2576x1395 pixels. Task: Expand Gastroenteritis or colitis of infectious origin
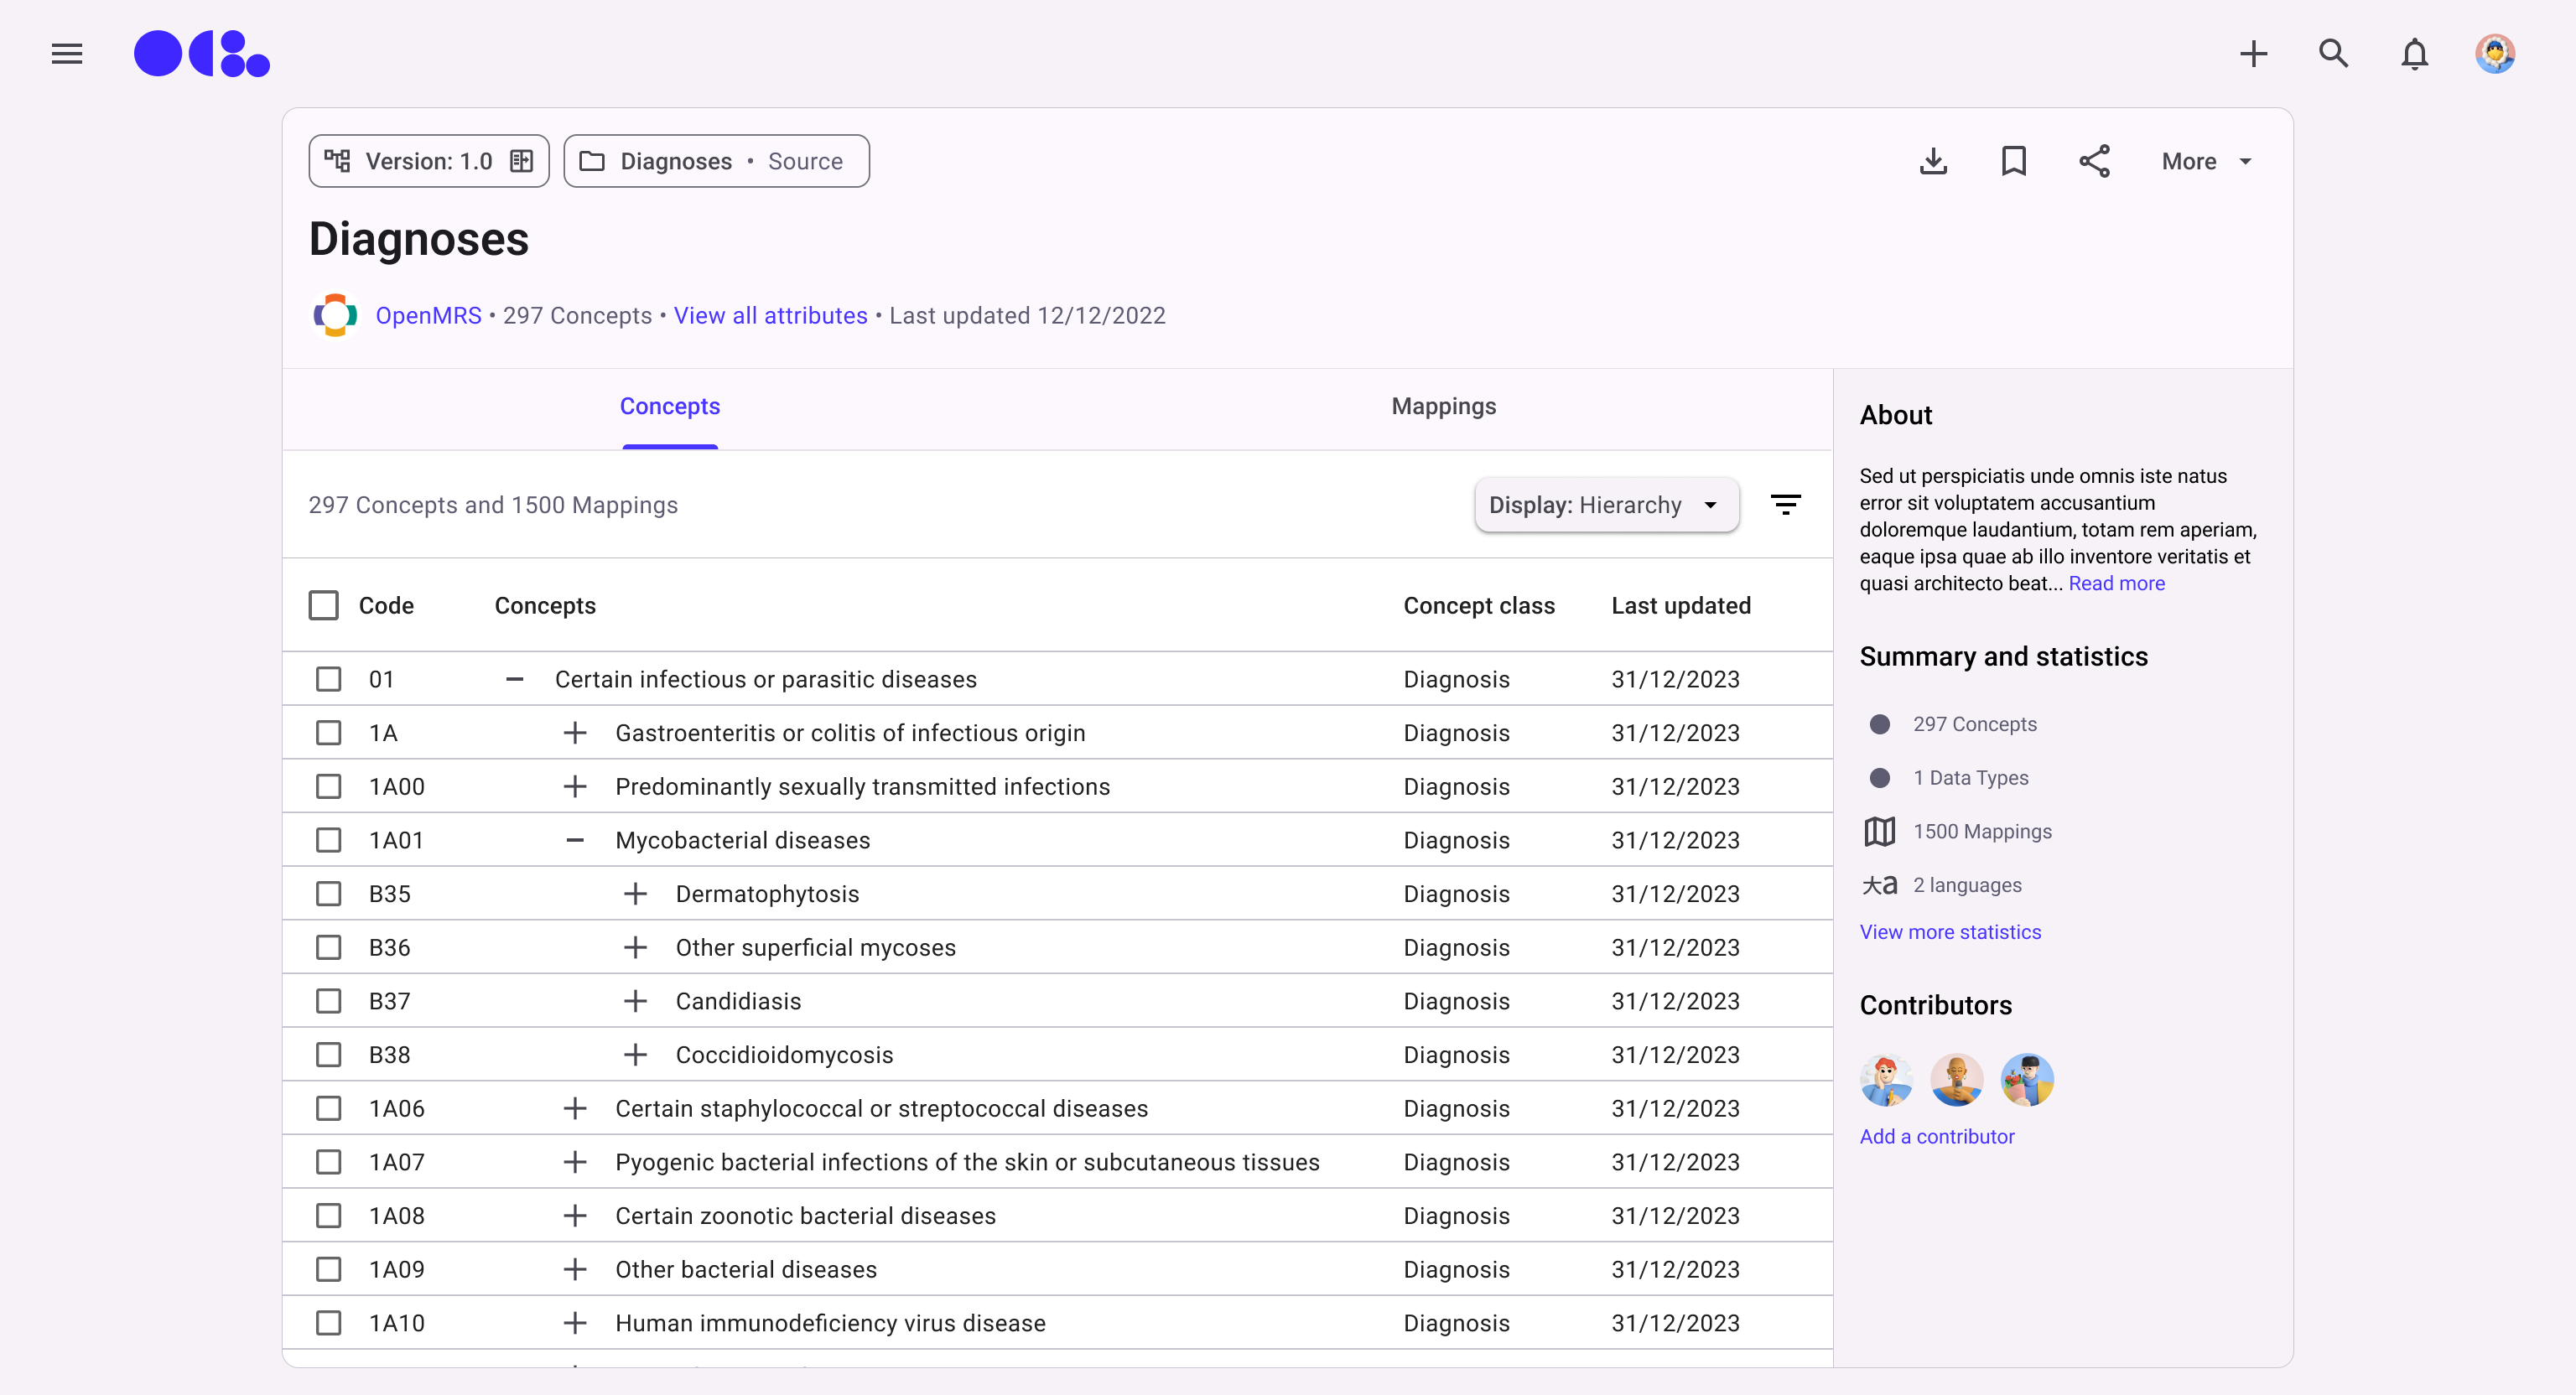(575, 733)
